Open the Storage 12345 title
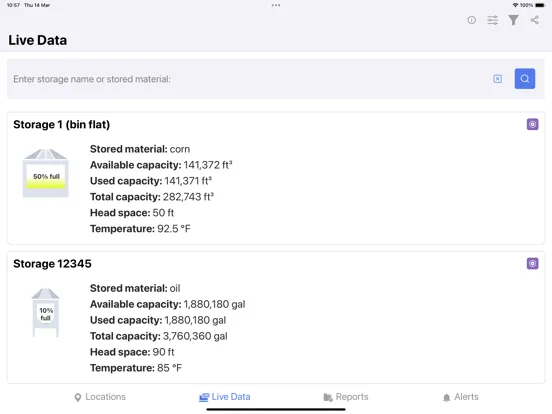 click(x=52, y=264)
